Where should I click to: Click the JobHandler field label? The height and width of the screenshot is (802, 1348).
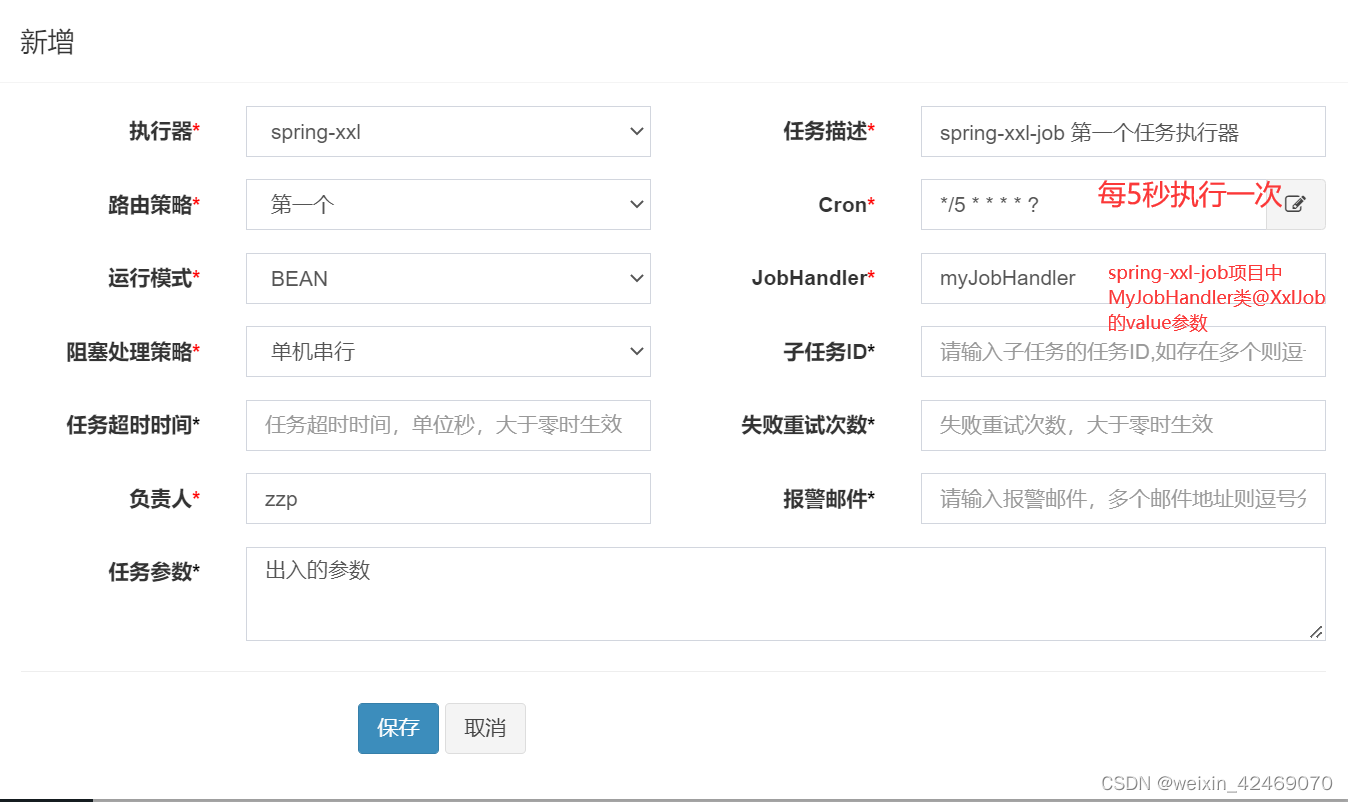813,278
